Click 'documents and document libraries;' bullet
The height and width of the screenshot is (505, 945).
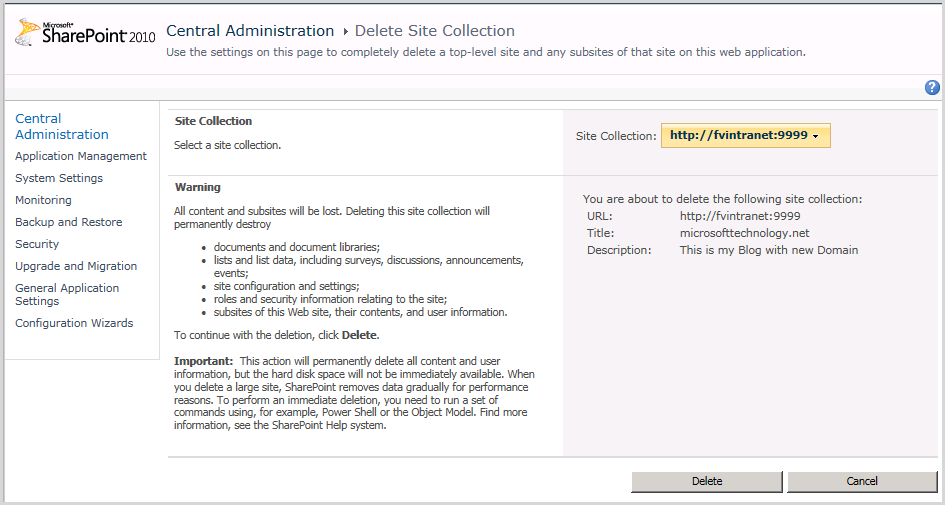click(x=297, y=247)
